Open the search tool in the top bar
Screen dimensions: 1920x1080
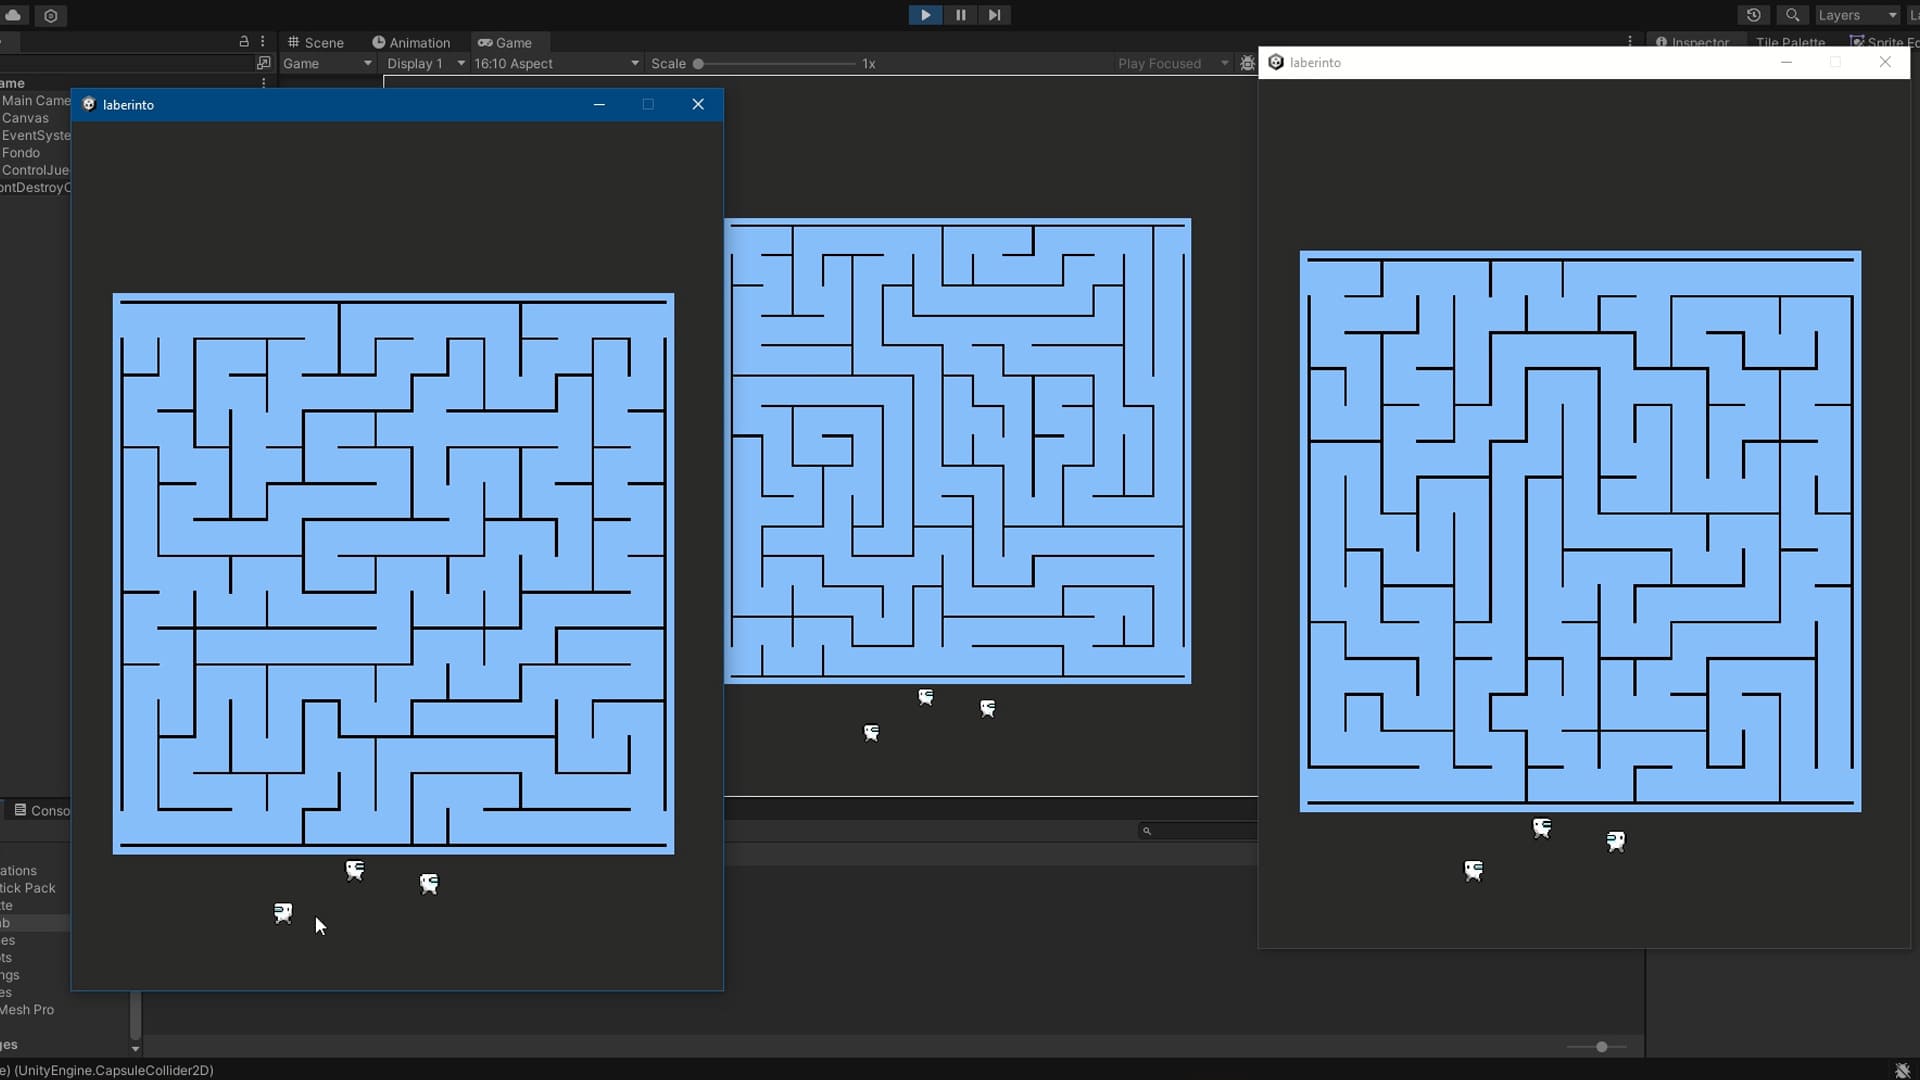pos(1792,15)
